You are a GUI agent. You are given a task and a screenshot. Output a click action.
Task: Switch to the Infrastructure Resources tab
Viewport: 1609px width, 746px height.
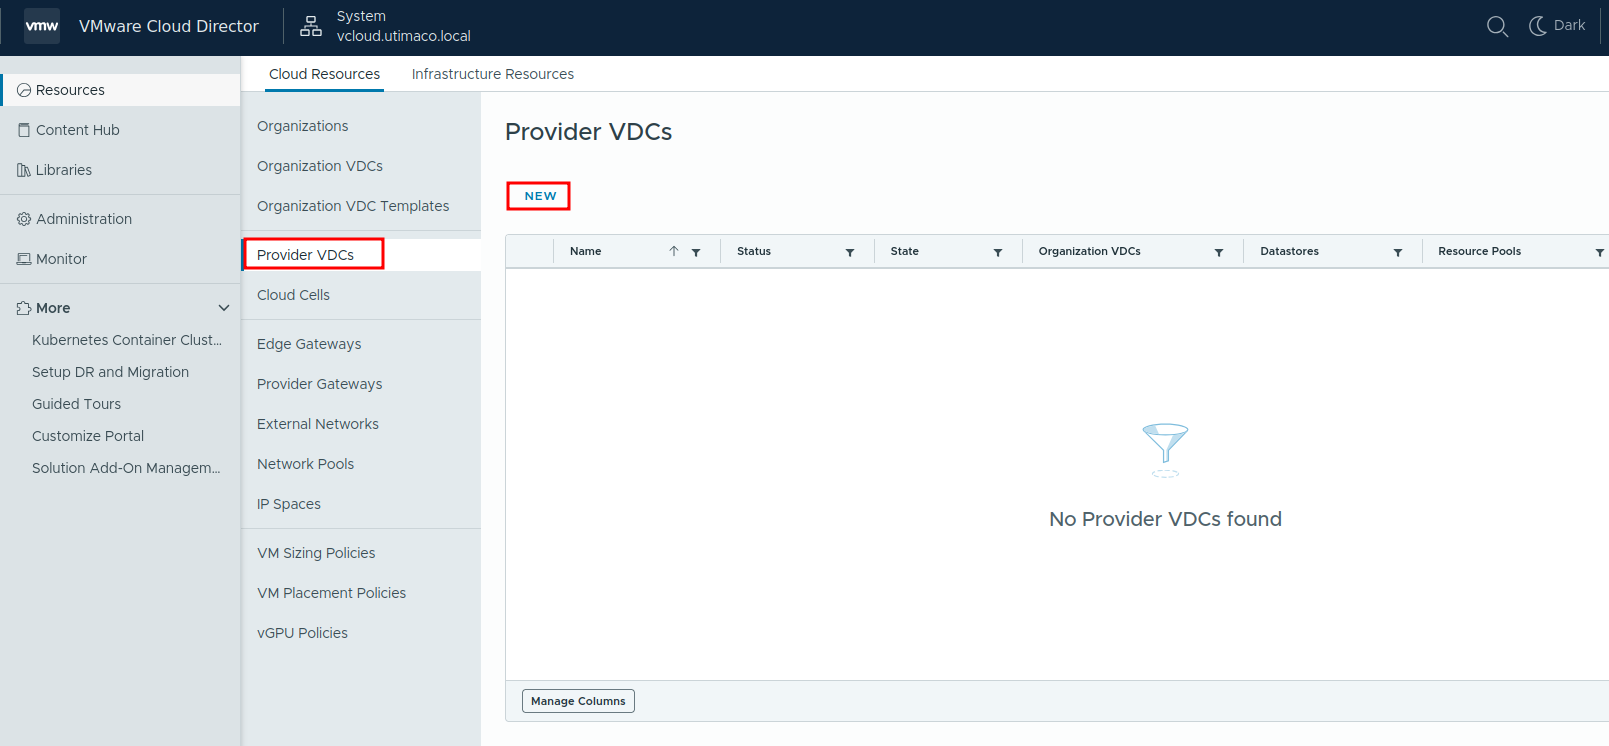(493, 74)
